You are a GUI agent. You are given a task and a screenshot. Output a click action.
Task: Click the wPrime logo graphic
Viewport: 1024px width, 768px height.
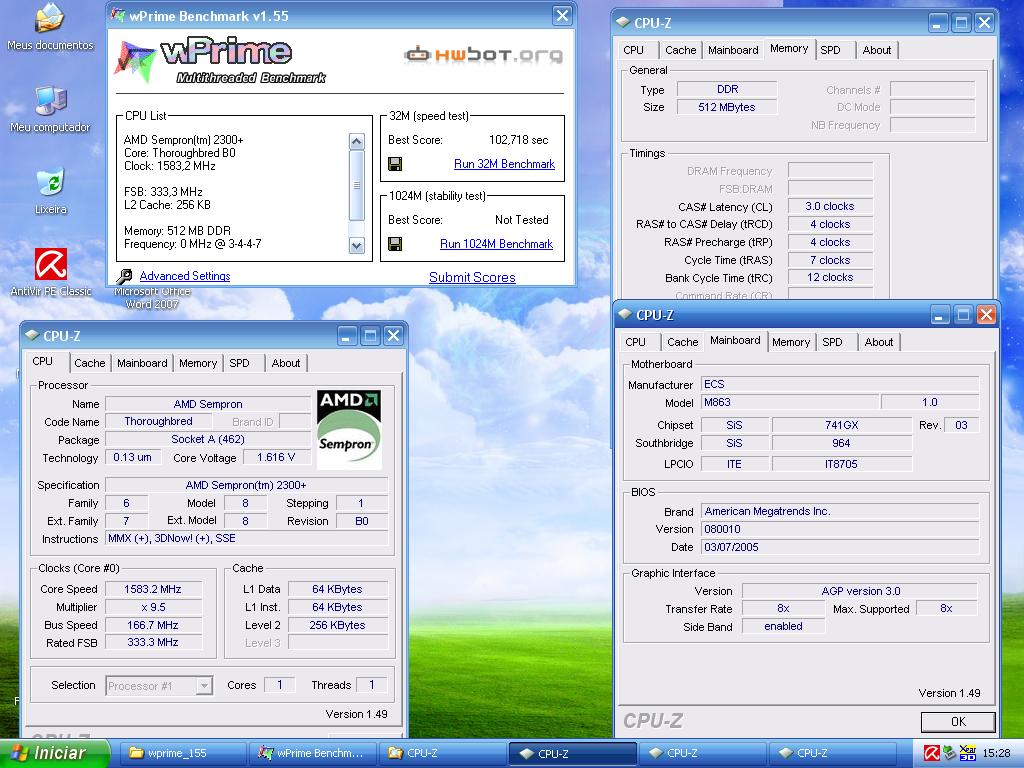pyautogui.click(x=220, y=61)
